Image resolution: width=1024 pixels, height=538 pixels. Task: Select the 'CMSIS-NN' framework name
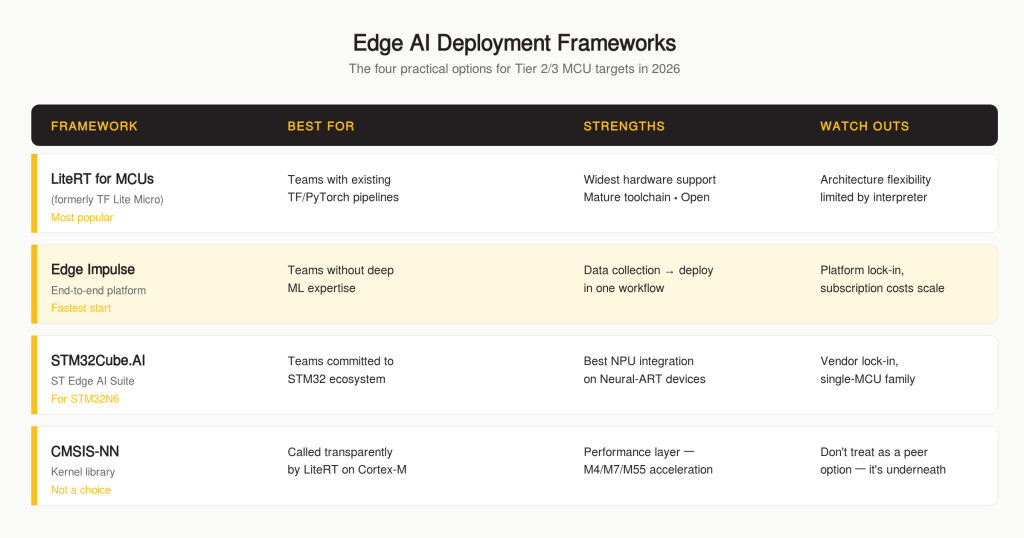pos(85,451)
